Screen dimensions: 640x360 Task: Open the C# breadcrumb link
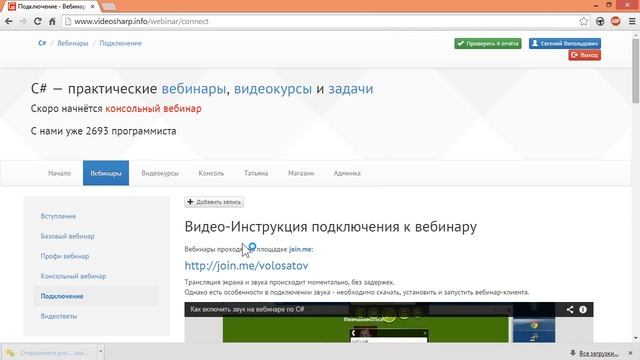(x=42, y=43)
